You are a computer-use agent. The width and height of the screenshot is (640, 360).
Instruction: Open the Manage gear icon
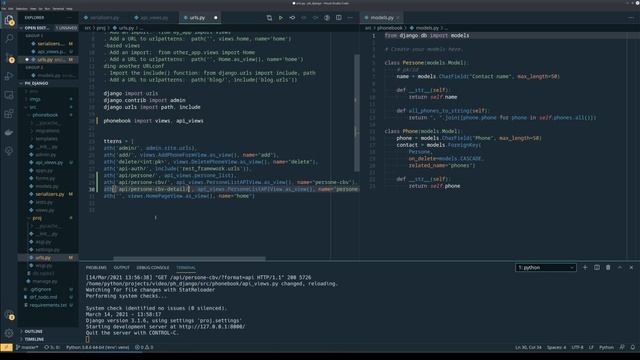(x=9, y=333)
